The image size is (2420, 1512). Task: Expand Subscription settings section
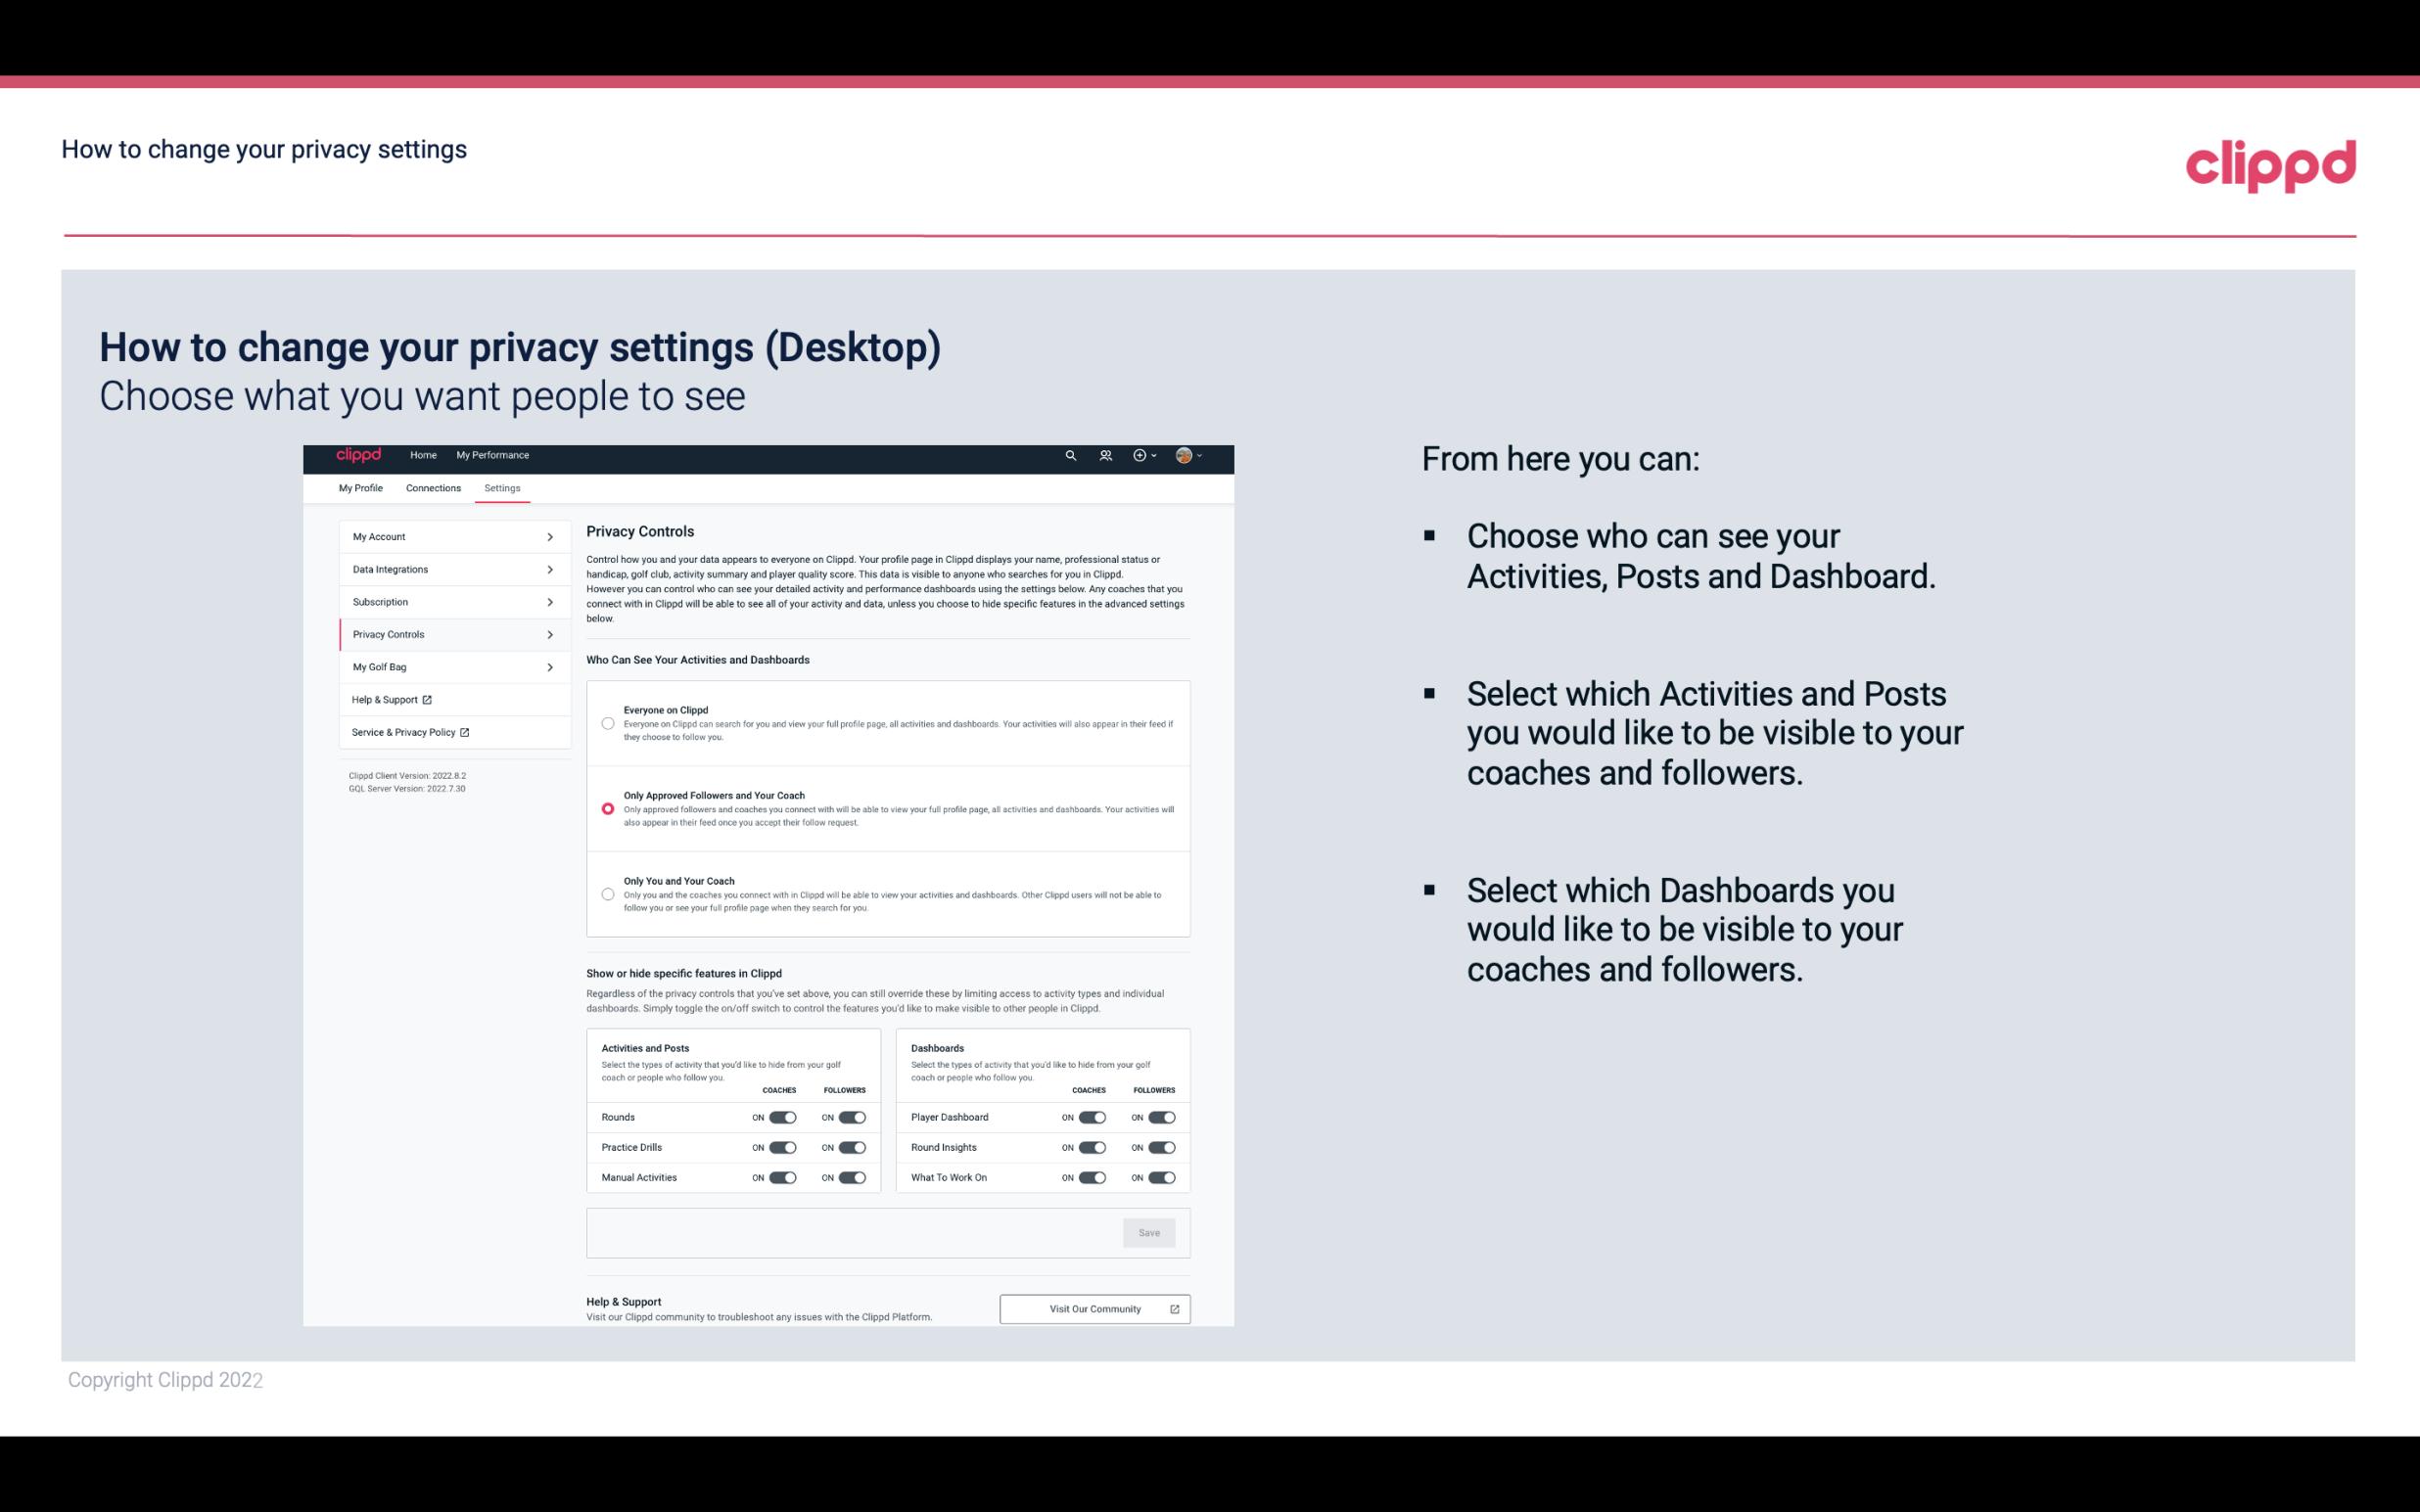point(446,601)
